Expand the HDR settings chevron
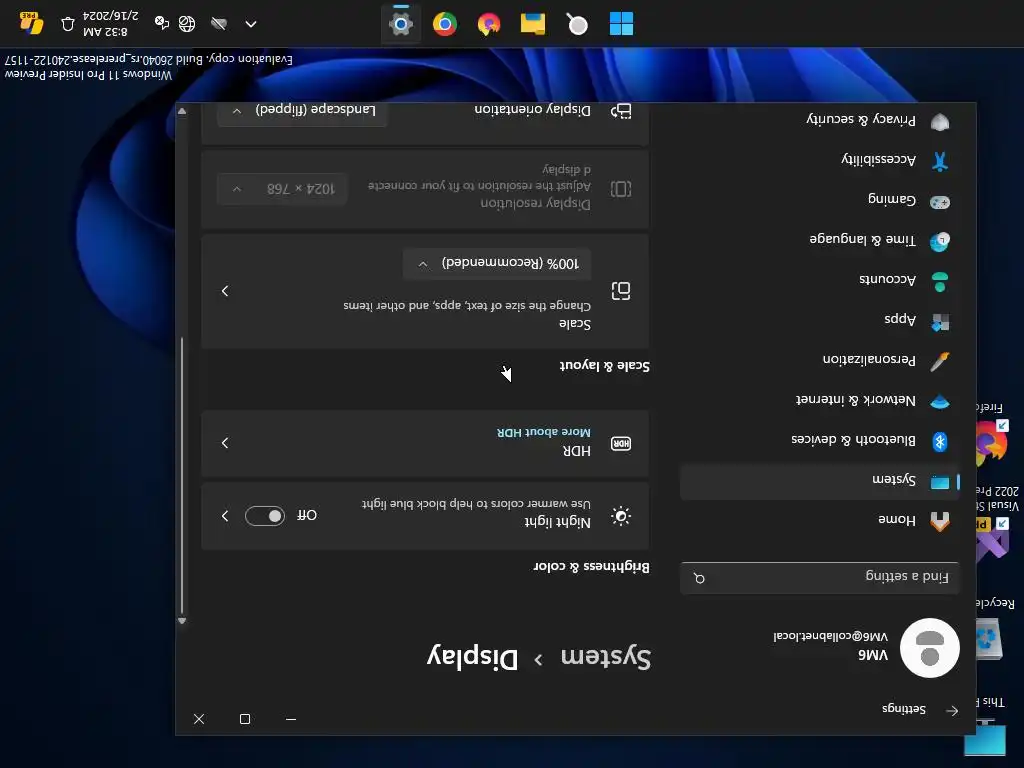The image size is (1024, 768). 225,443
